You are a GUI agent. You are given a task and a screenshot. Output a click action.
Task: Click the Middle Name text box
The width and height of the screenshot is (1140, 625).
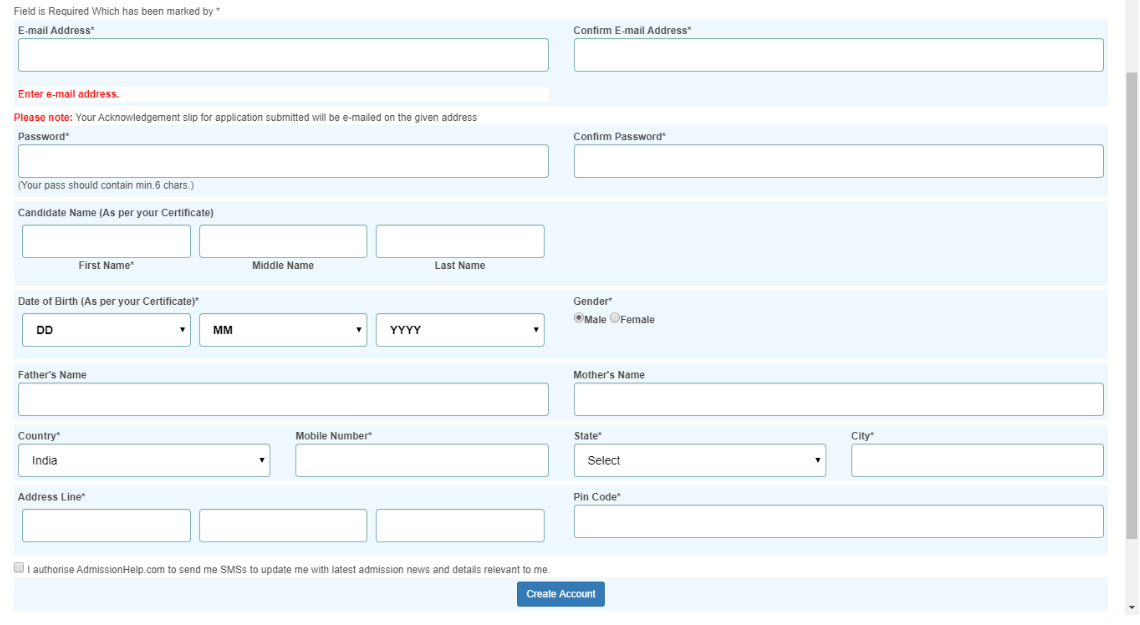coord(283,241)
